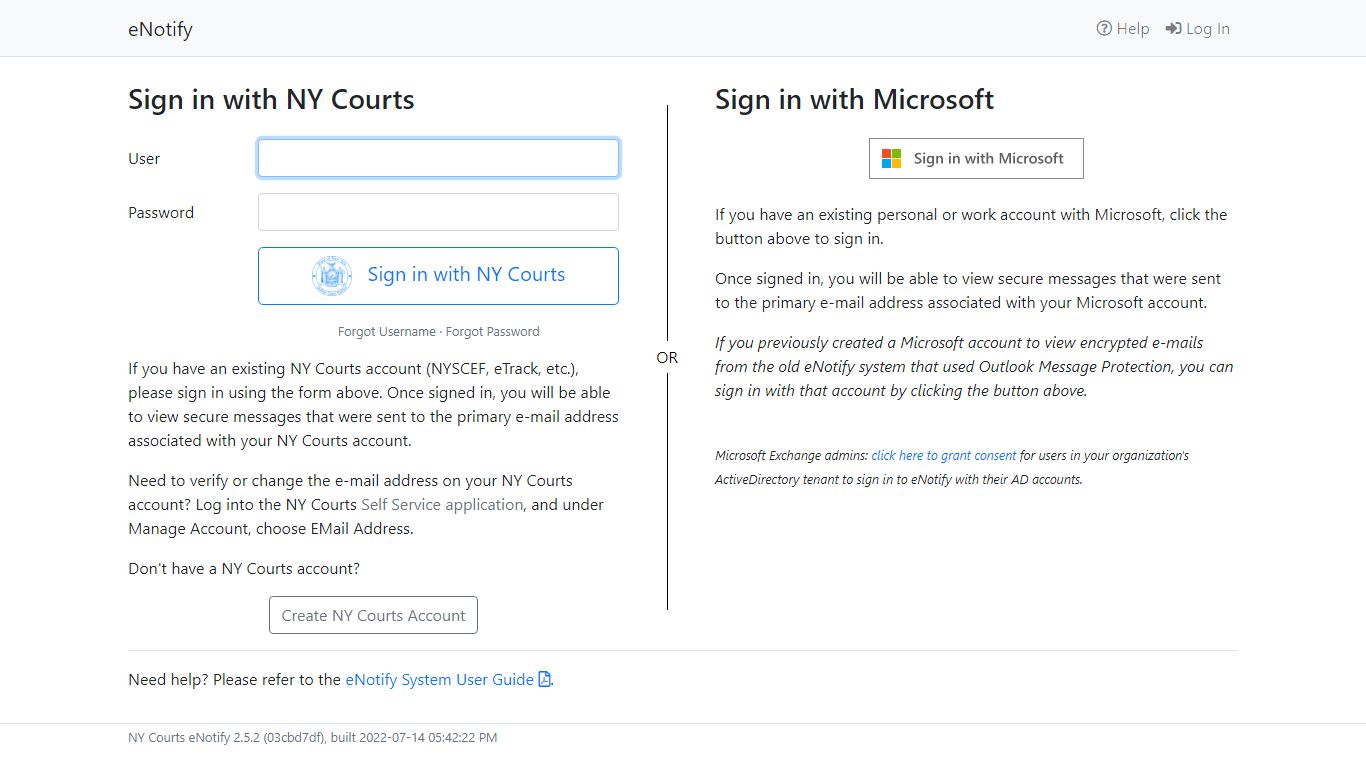
Task: Click the Sign in with NY Courts label
Action: pyautogui.click(x=466, y=274)
